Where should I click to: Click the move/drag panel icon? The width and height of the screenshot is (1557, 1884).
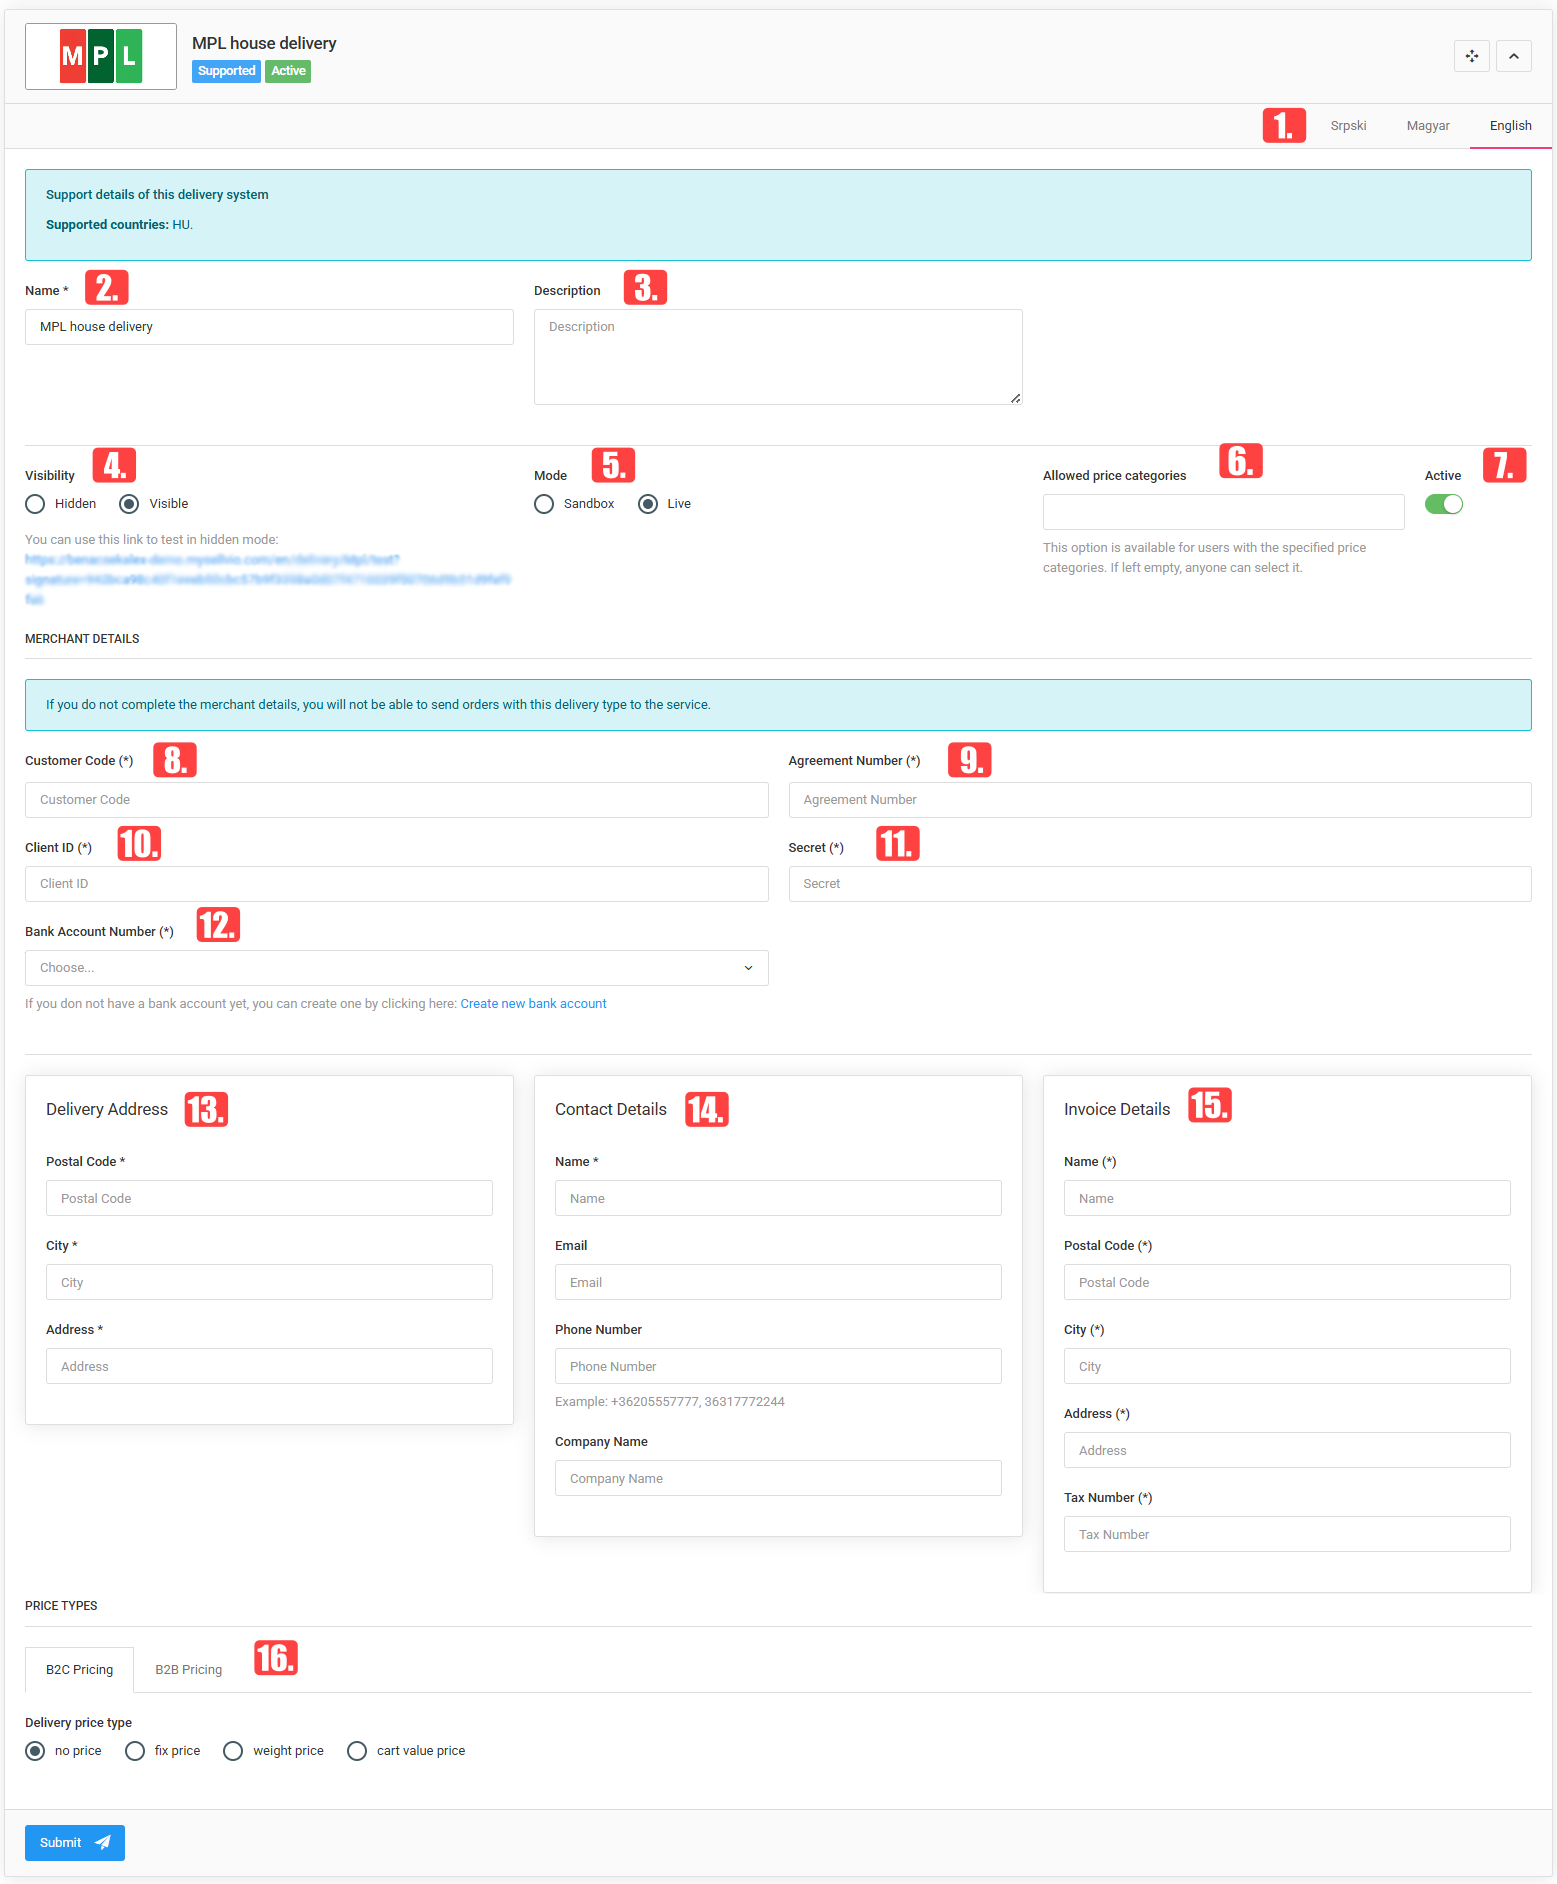(x=1471, y=56)
